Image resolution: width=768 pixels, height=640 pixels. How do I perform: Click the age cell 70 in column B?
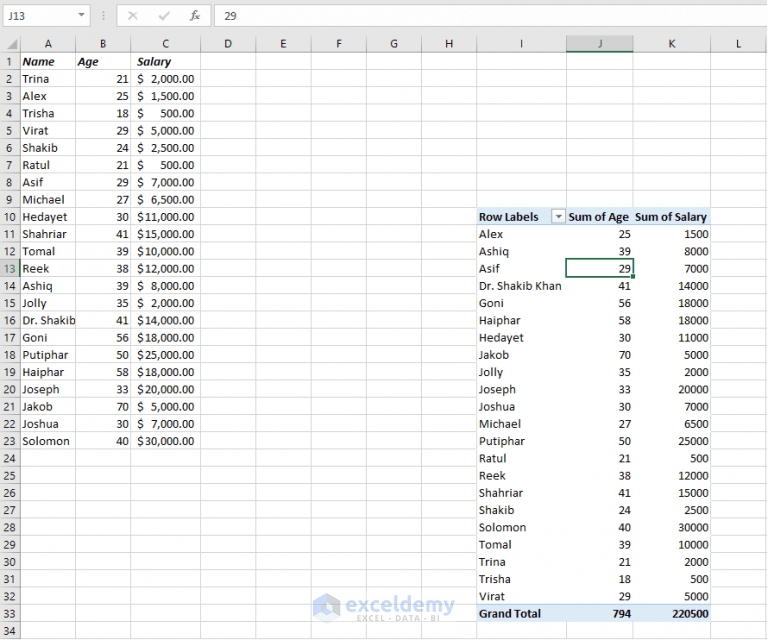(x=103, y=406)
